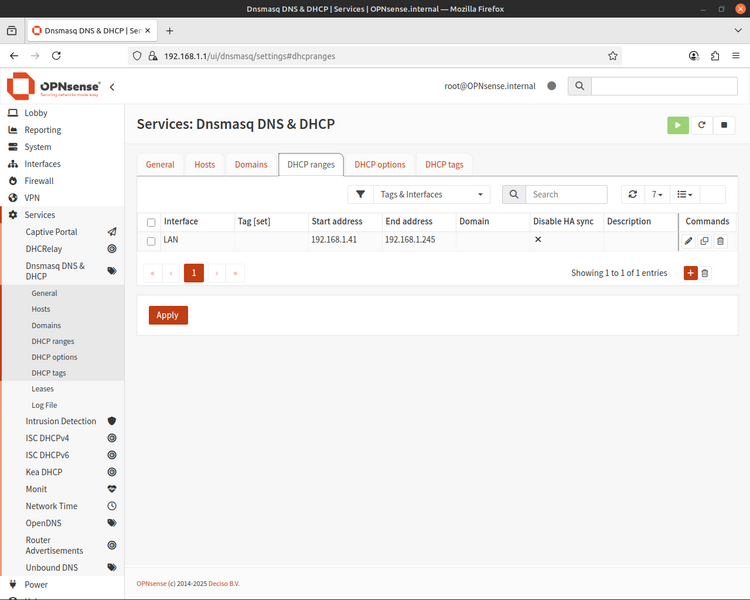Switch to the DHCP options tab
The width and height of the screenshot is (750, 600).
point(380,165)
